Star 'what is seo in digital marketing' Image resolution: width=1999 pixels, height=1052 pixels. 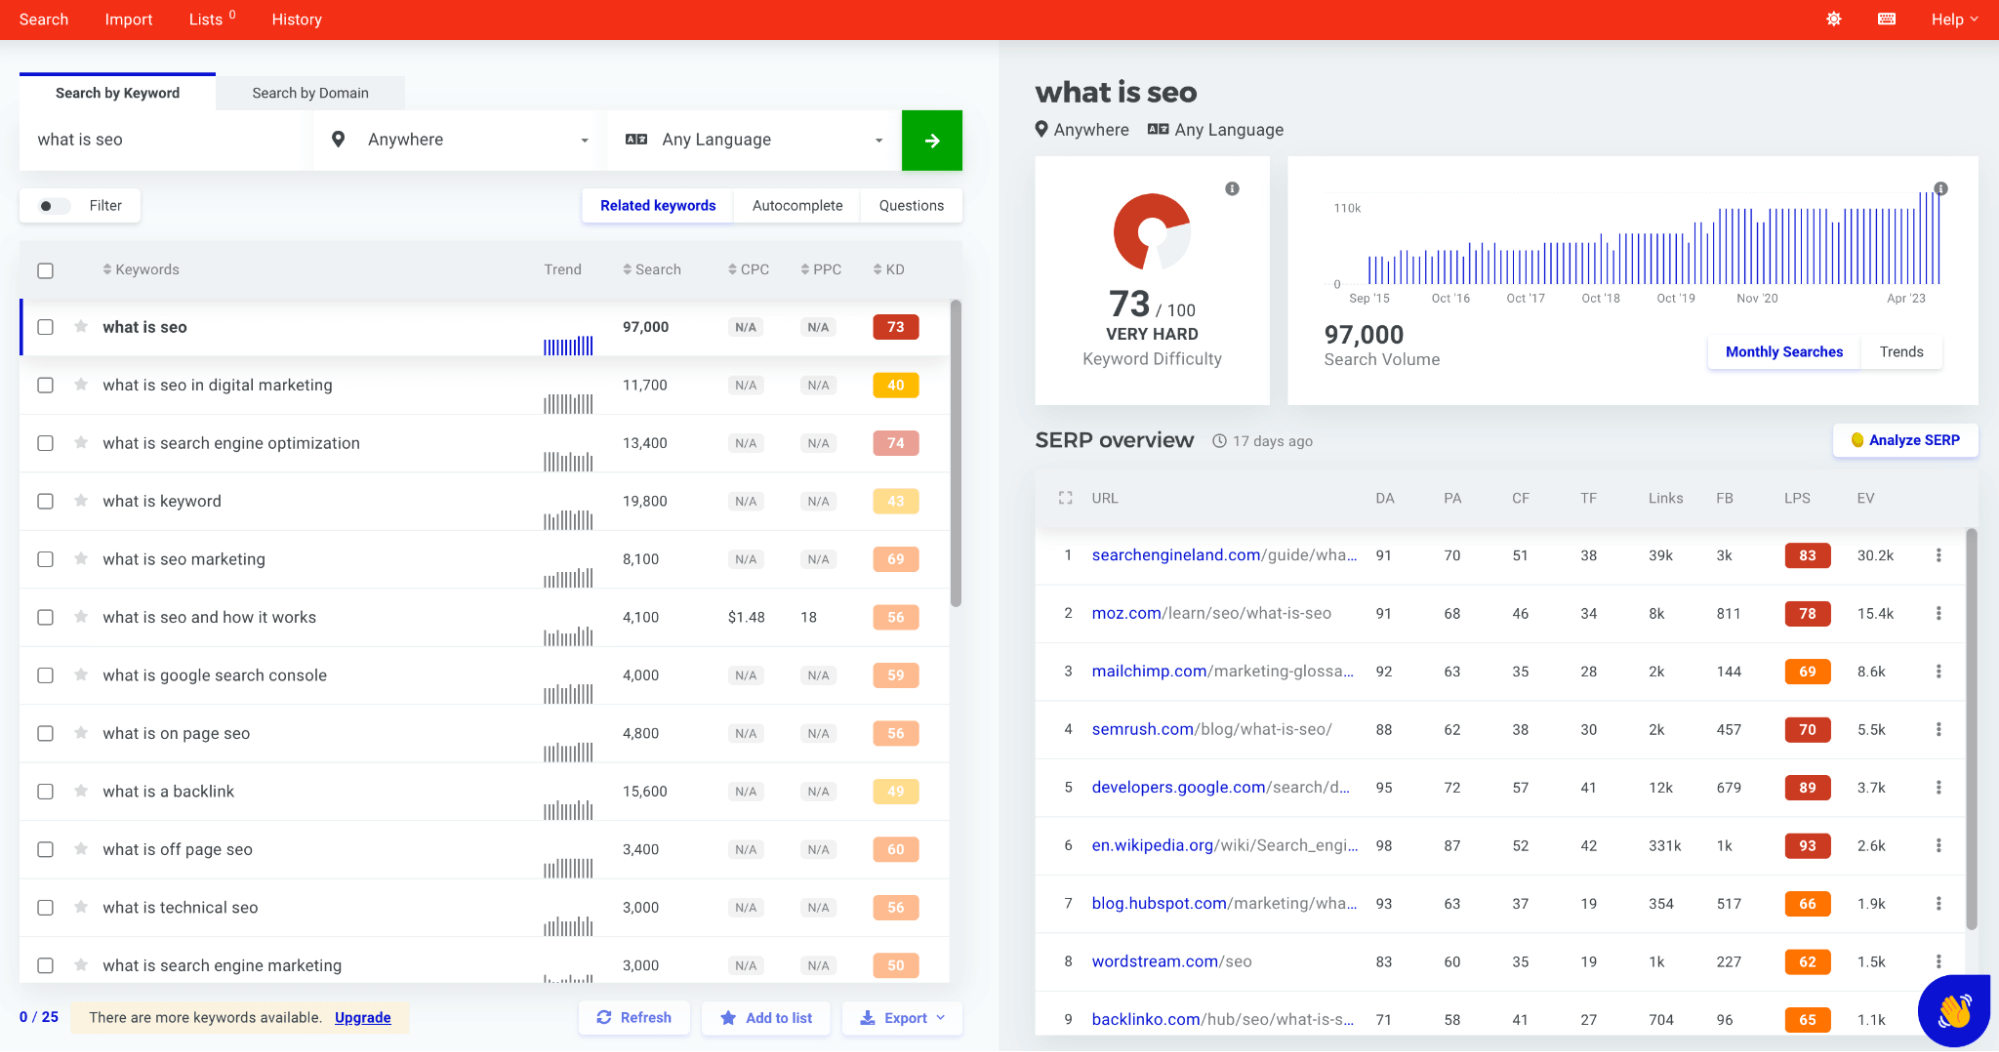pos(81,385)
